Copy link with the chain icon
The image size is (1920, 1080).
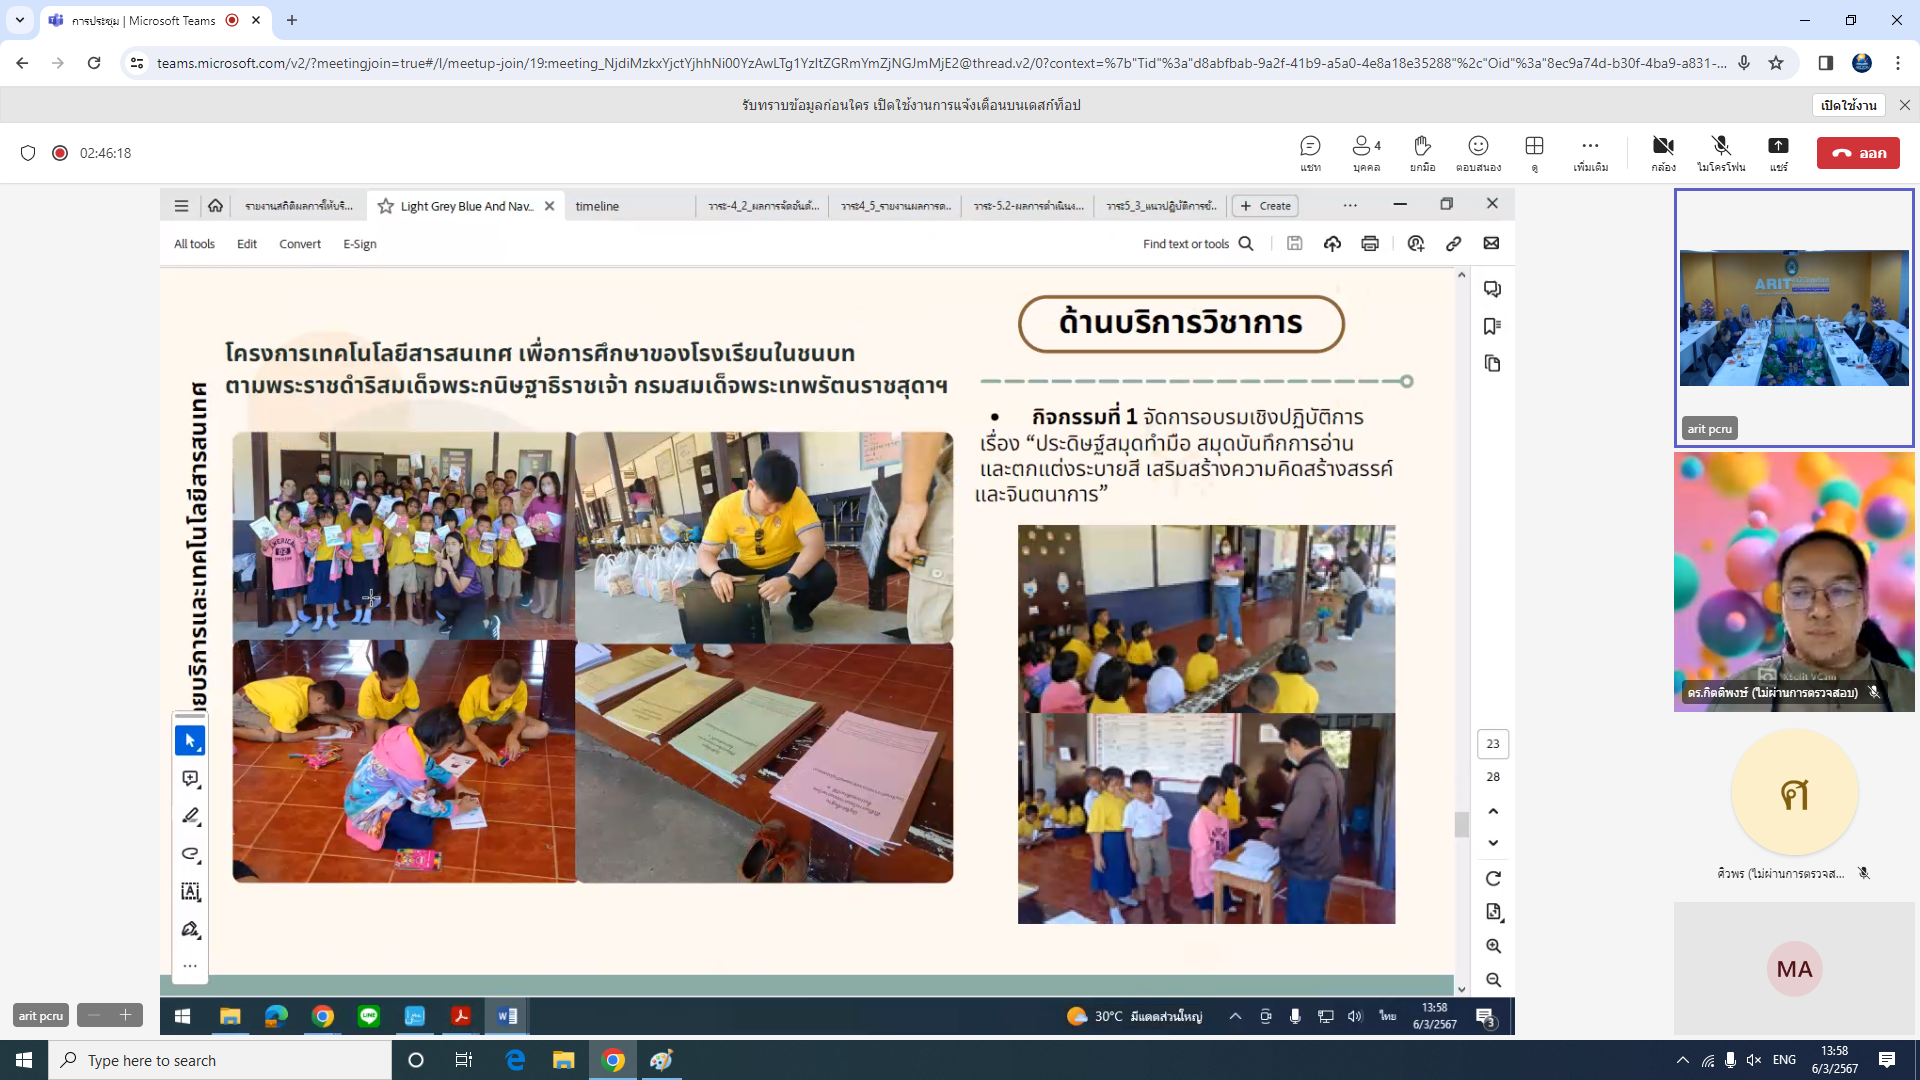tap(1454, 243)
